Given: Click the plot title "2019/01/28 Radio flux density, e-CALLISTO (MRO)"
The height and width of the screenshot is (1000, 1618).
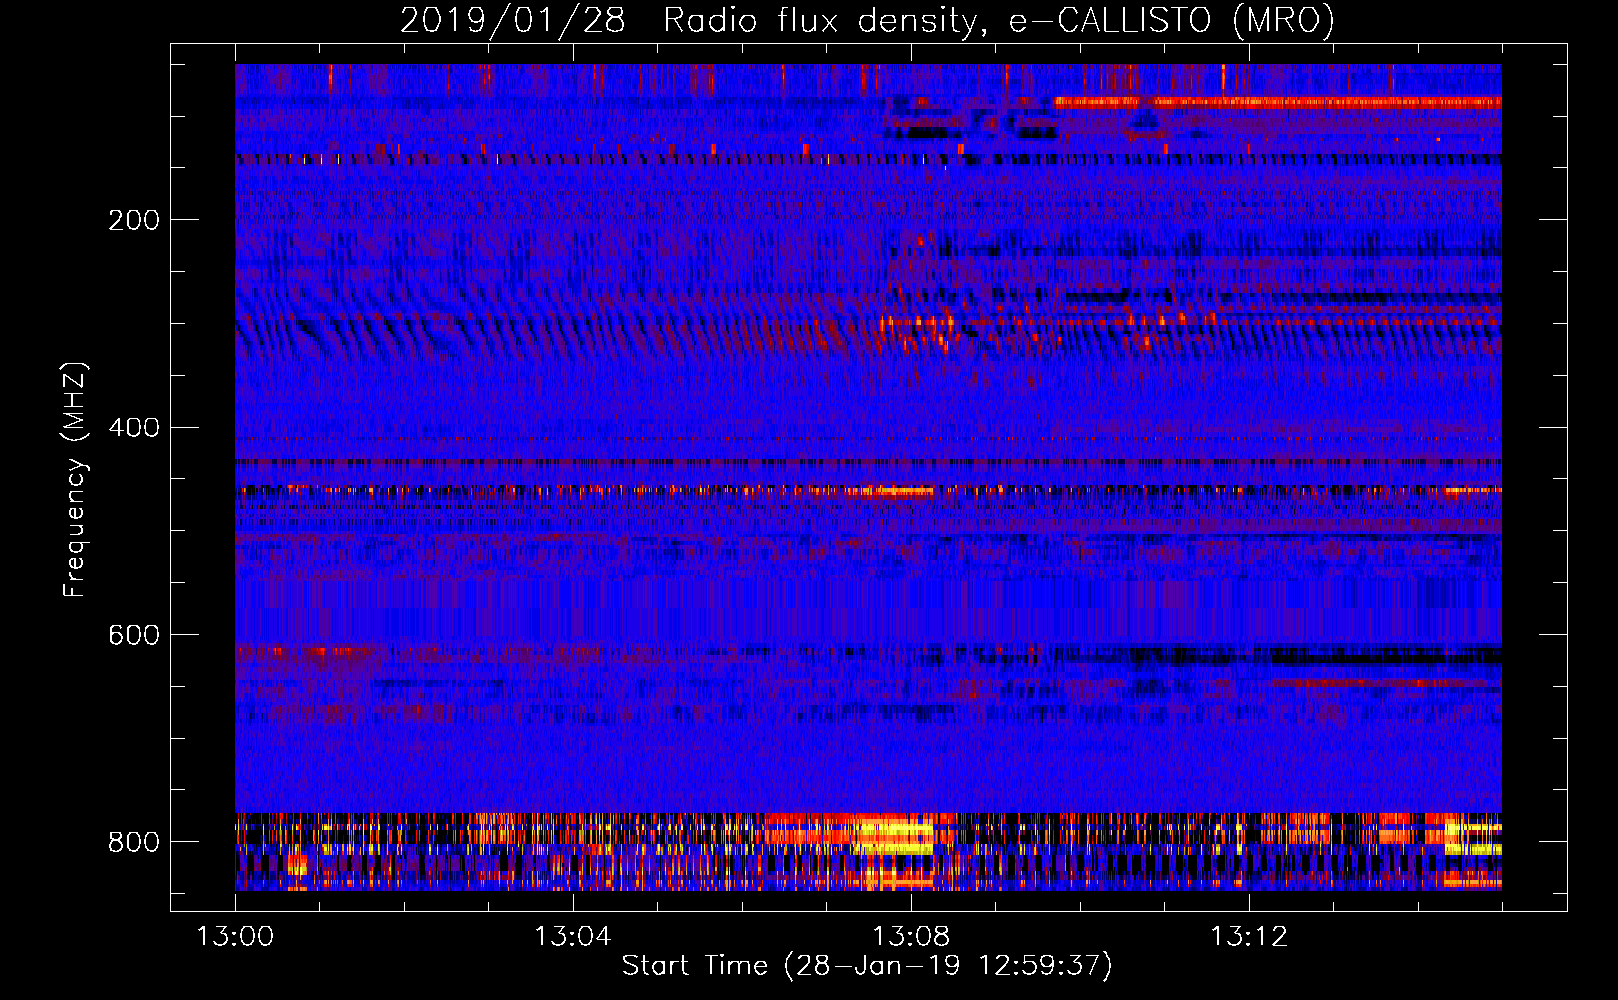Looking at the screenshot, I should coord(867,20).
